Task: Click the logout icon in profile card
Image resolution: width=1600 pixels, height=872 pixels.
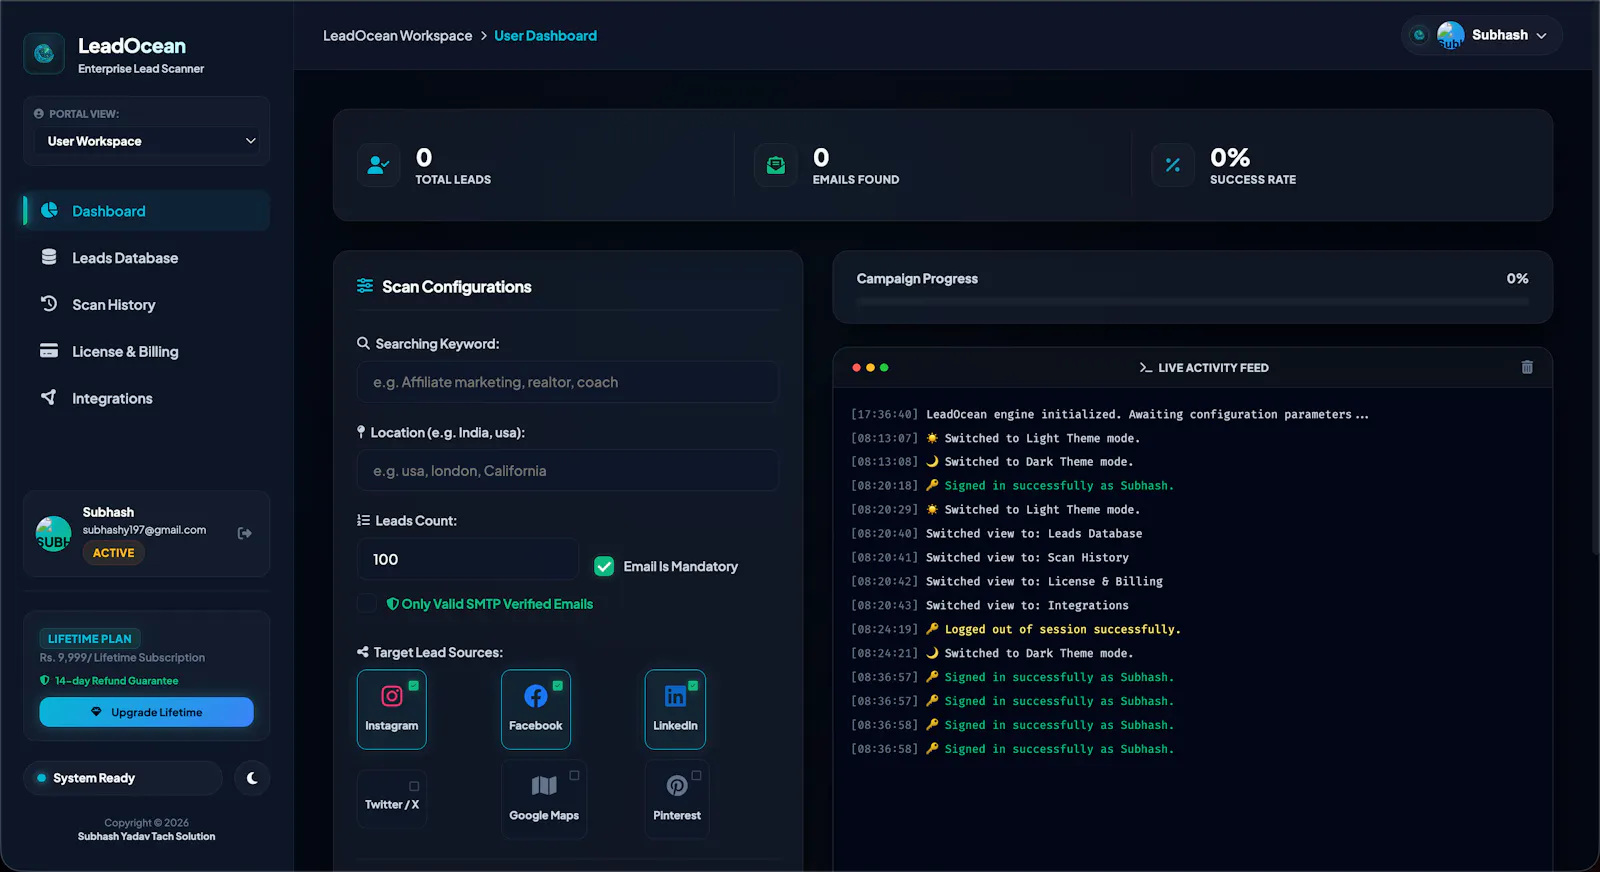Action: coord(245,533)
